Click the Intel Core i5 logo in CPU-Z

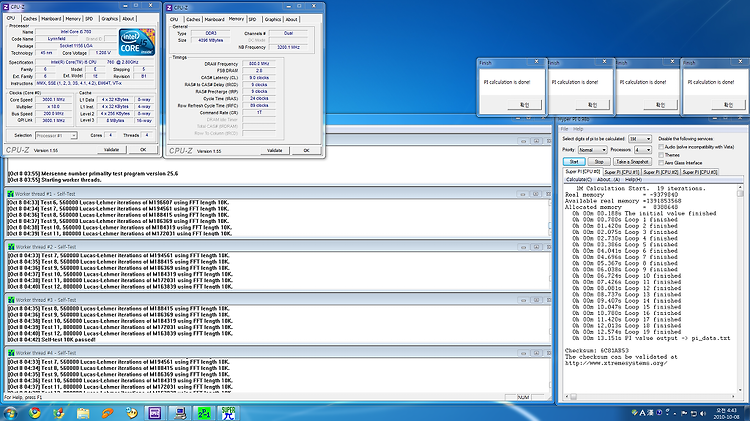pos(137,43)
